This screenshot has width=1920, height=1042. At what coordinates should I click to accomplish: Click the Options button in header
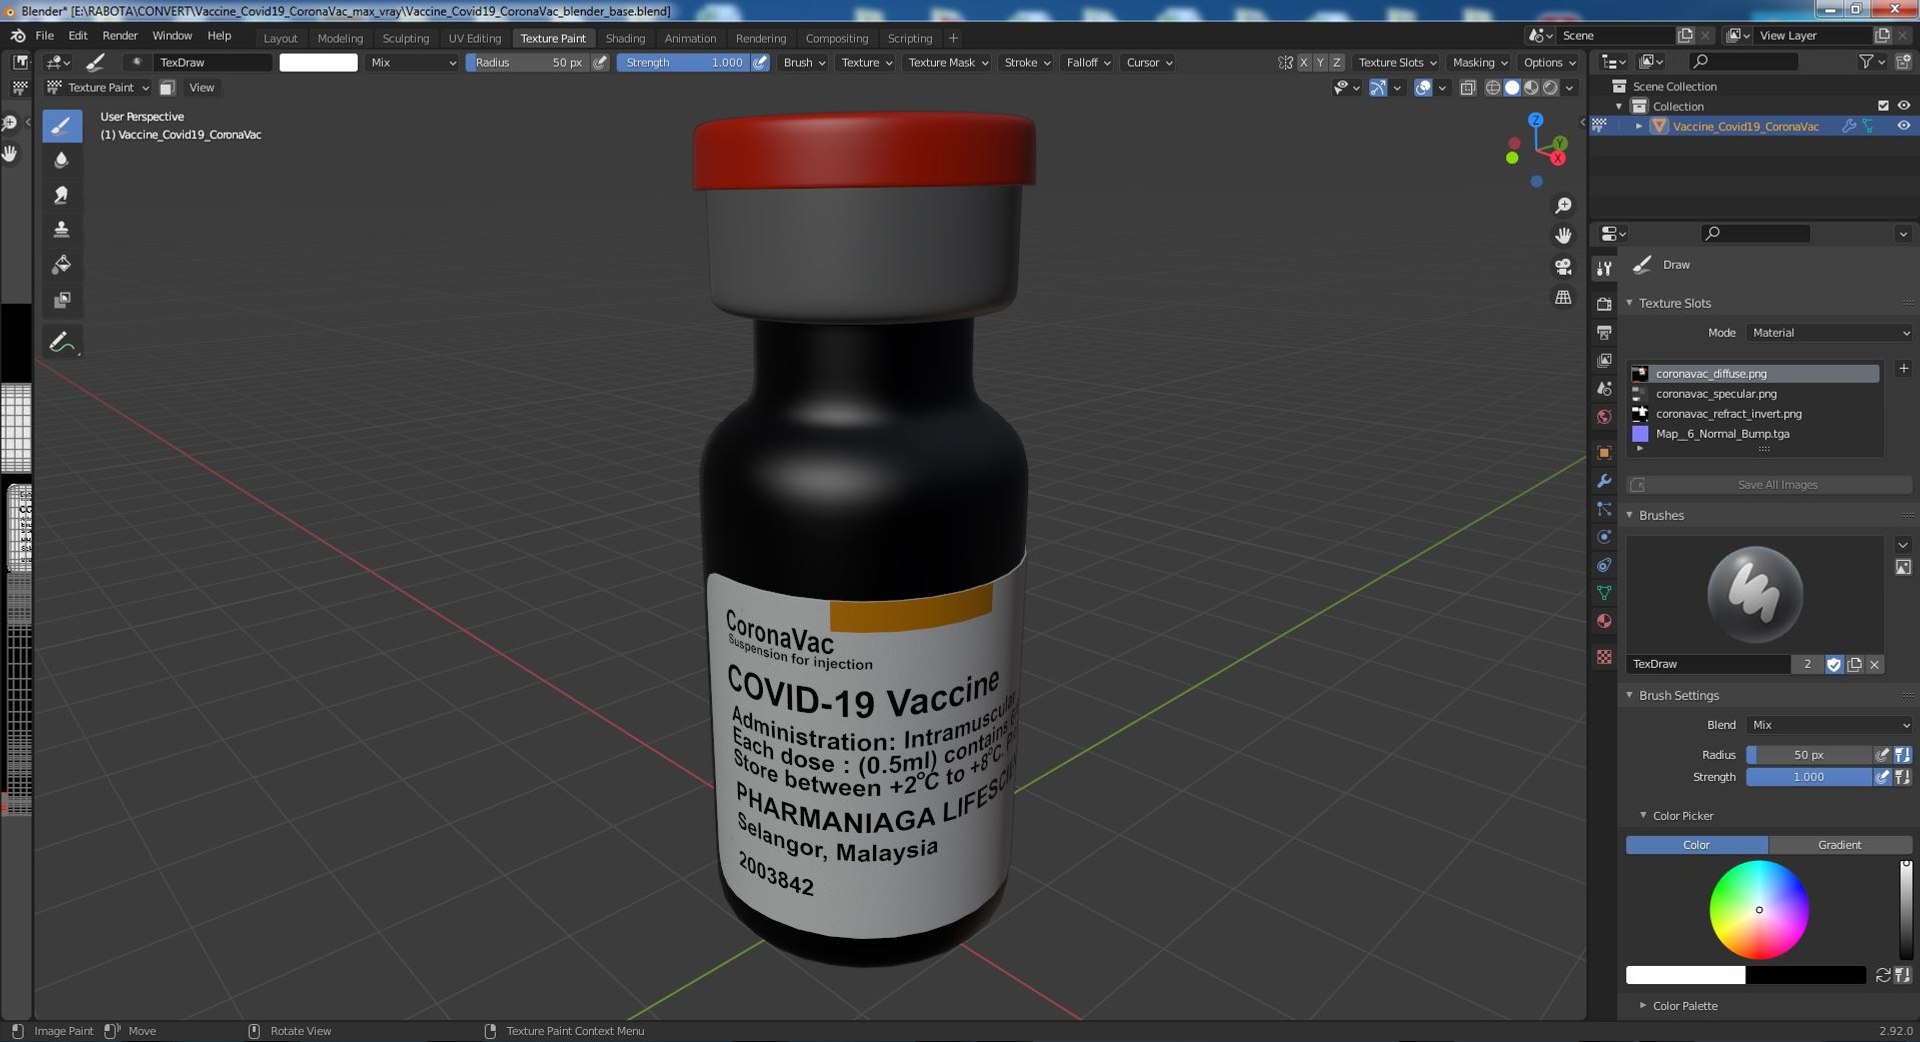pyautogui.click(x=1549, y=62)
